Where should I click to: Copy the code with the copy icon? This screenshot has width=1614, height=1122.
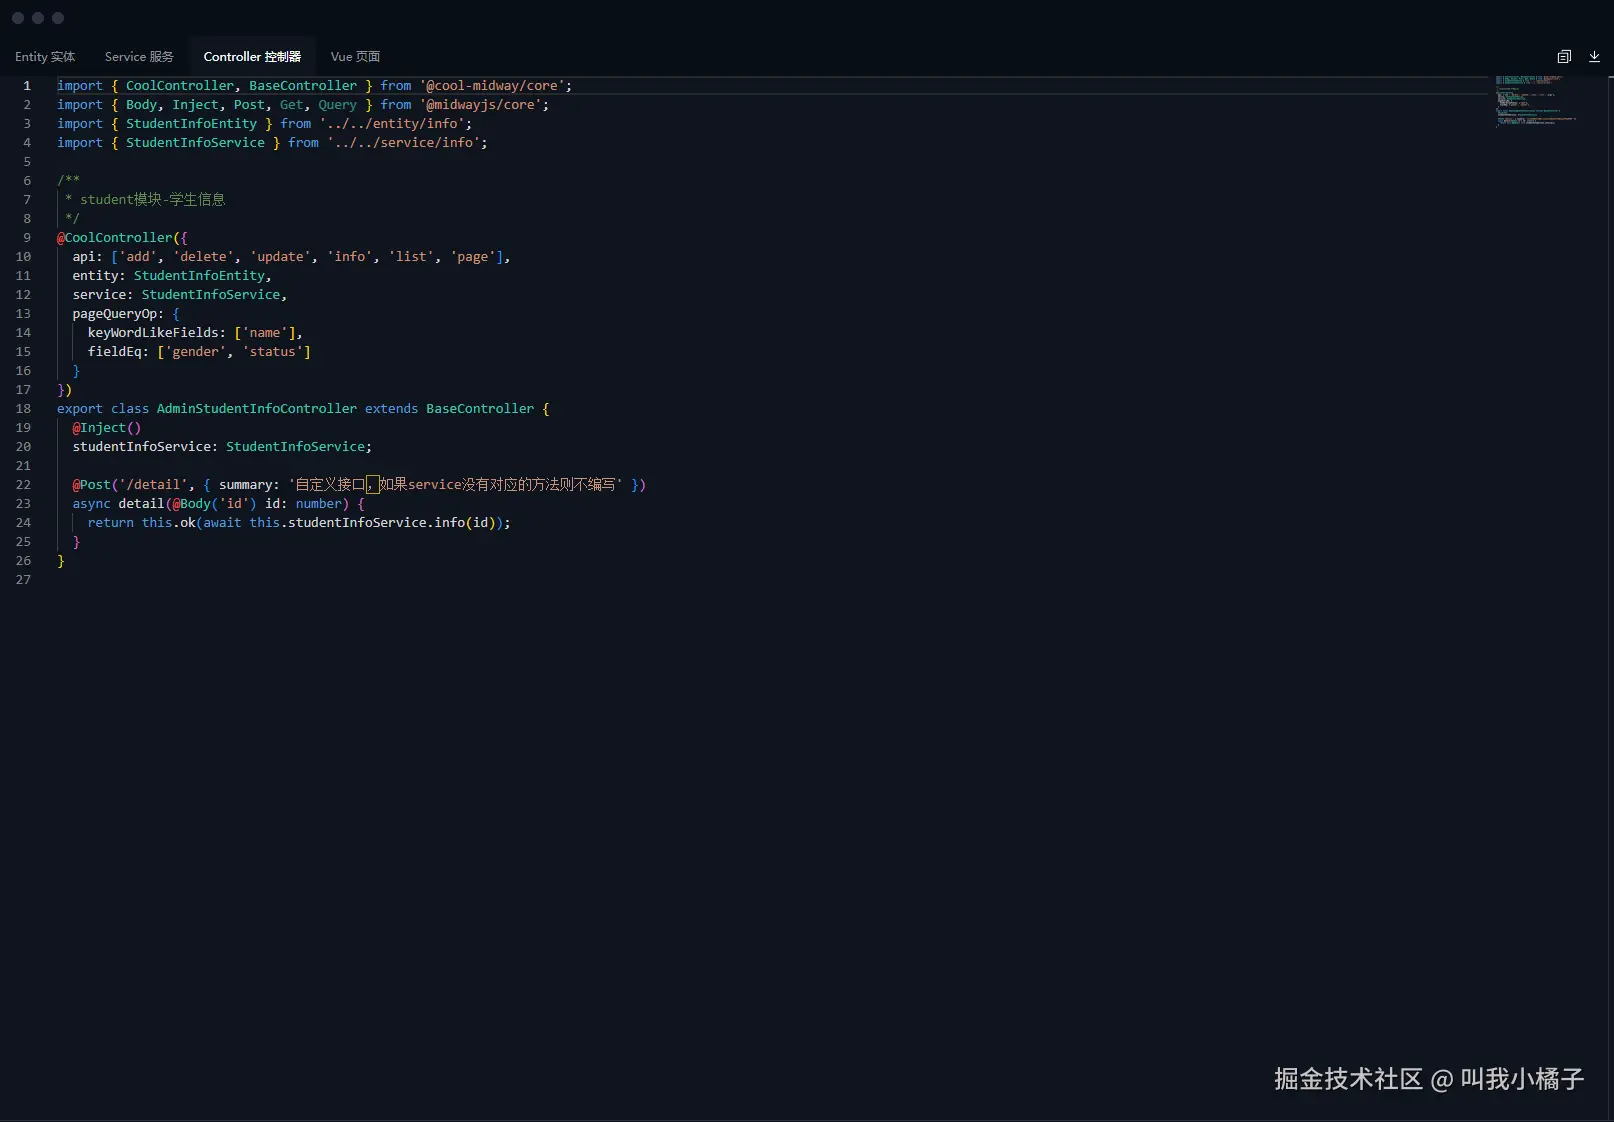1564,57
